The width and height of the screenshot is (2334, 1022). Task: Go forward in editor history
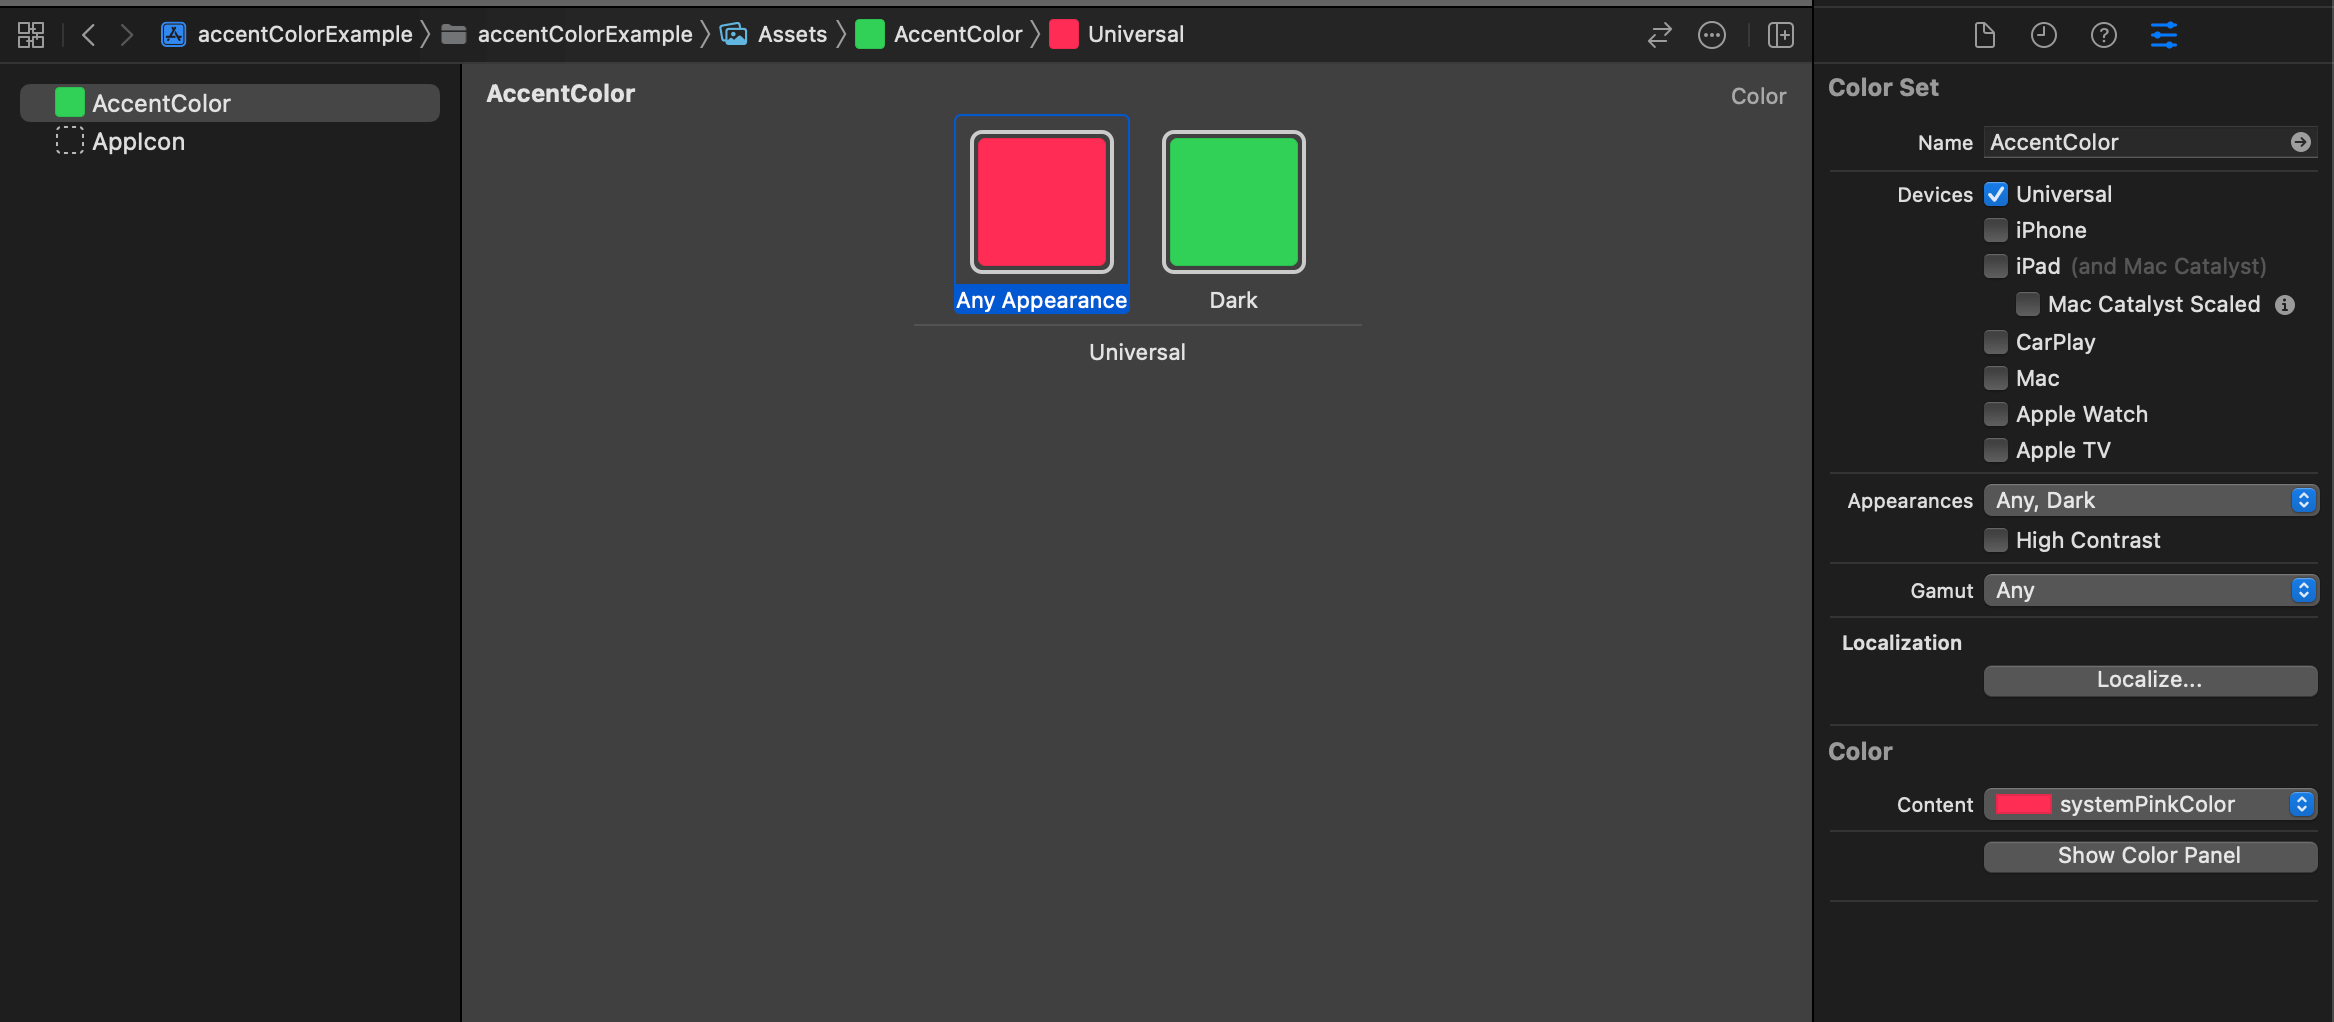click(x=127, y=35)
